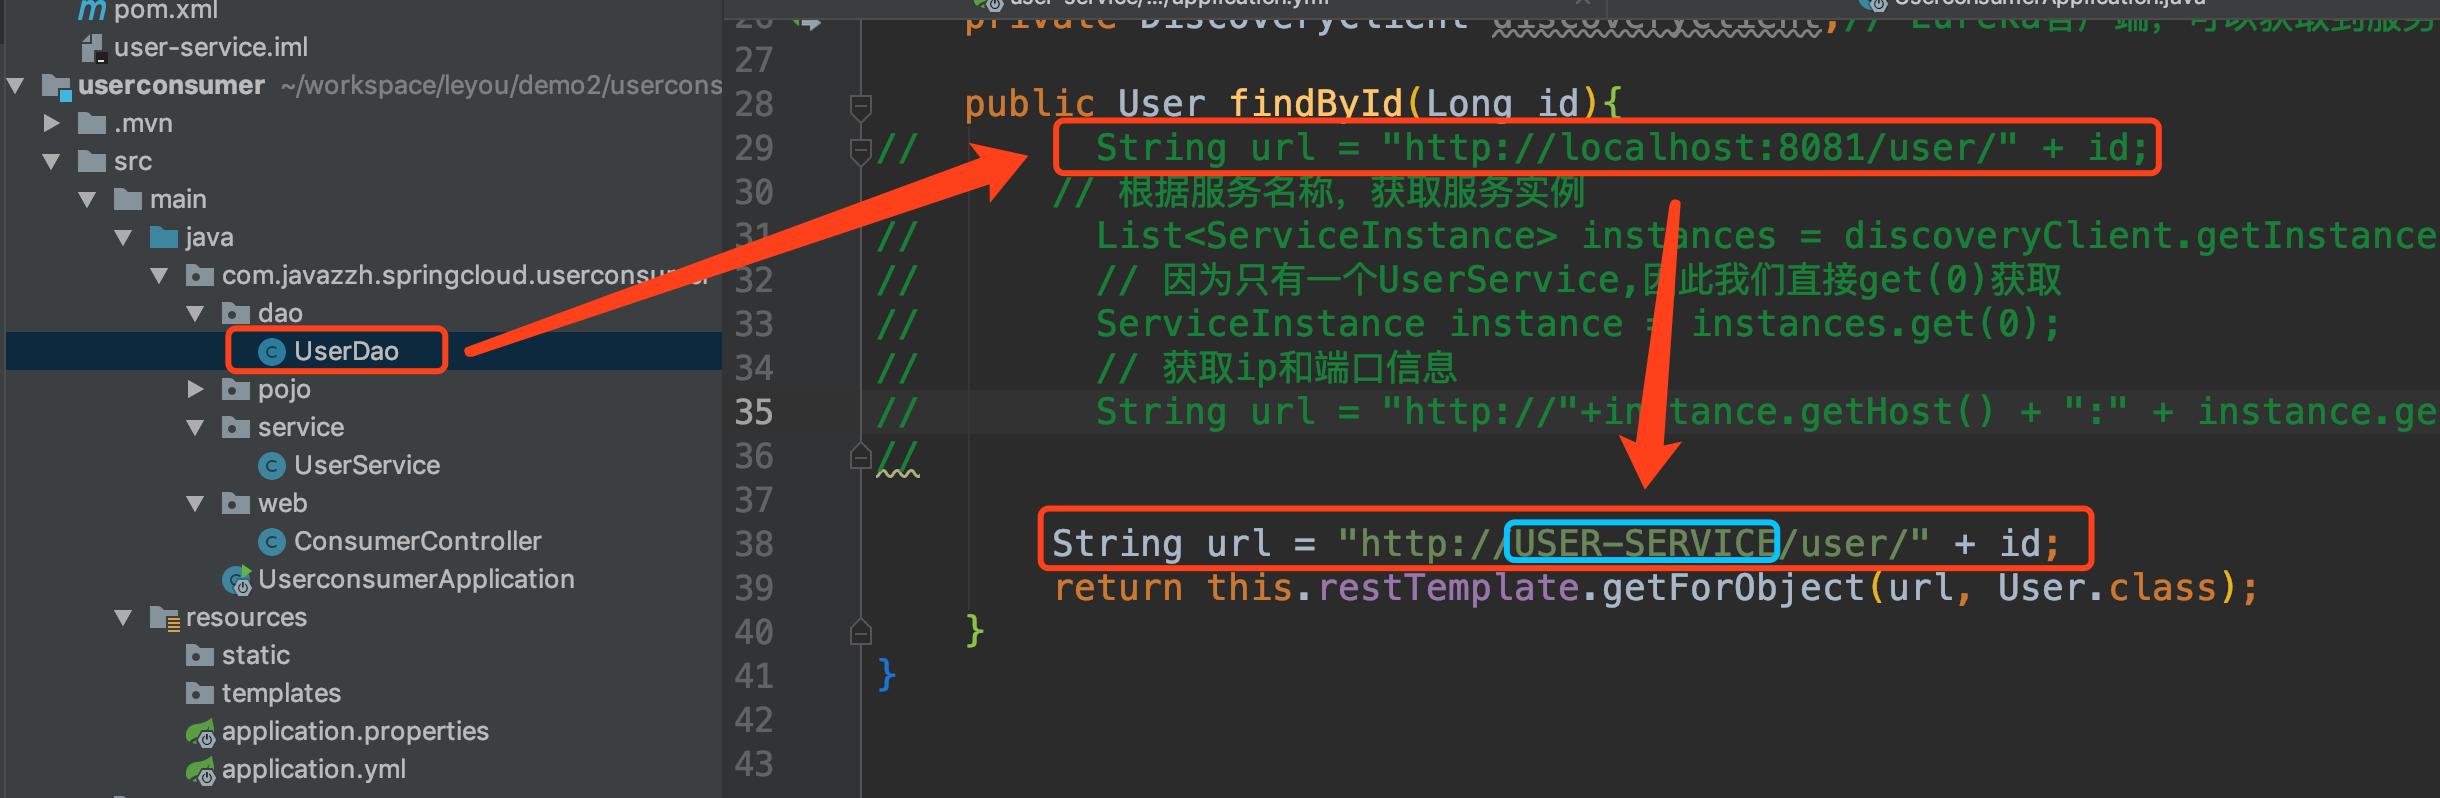Click gutter line number 43
Image resolution: width=2440 pixels, height=798 pixels.
click(754, 764)
